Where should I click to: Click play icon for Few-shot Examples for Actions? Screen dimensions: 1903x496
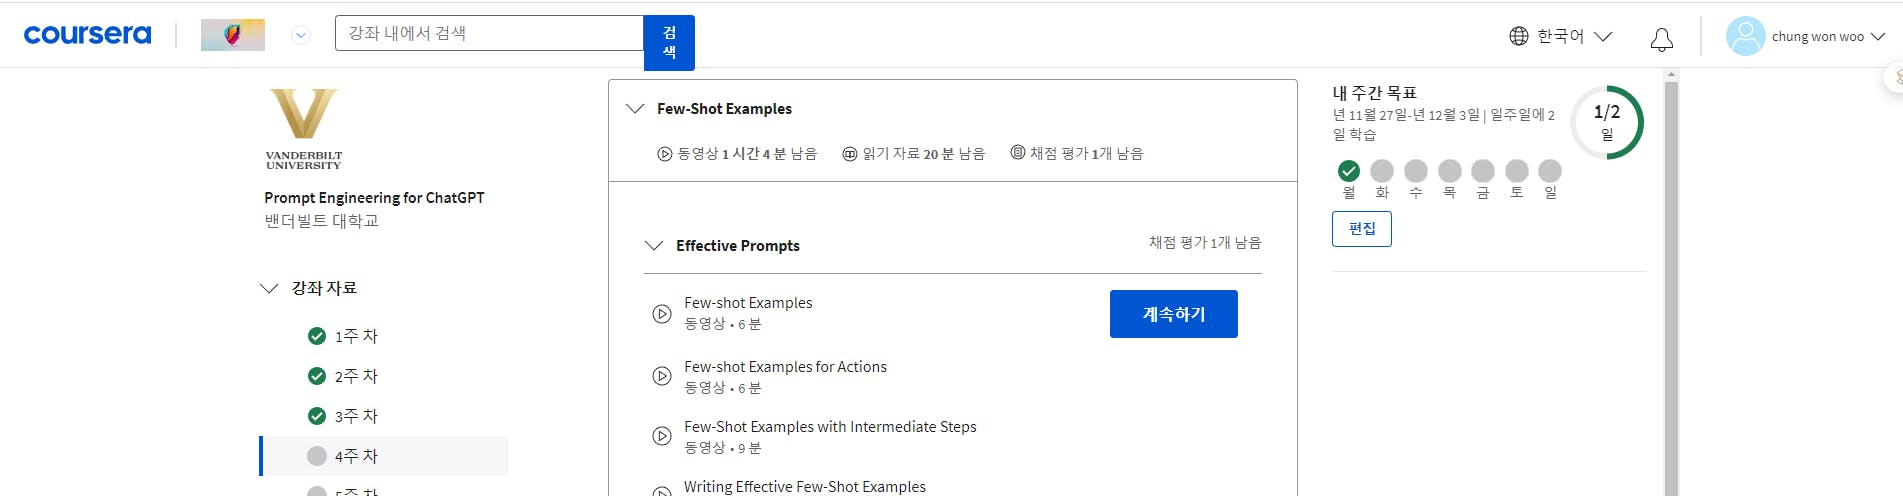pyautogui.click(x=662, y=376)
